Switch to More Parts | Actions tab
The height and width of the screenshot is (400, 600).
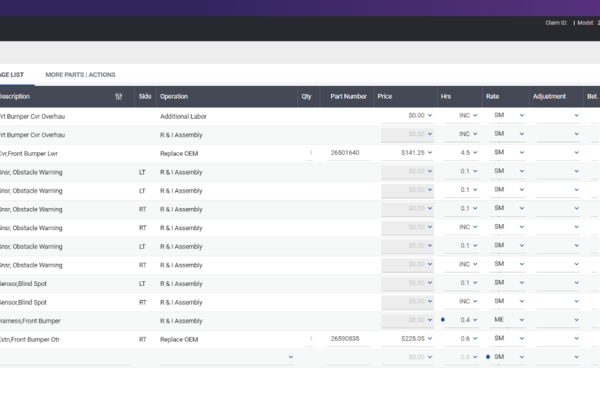80,75
